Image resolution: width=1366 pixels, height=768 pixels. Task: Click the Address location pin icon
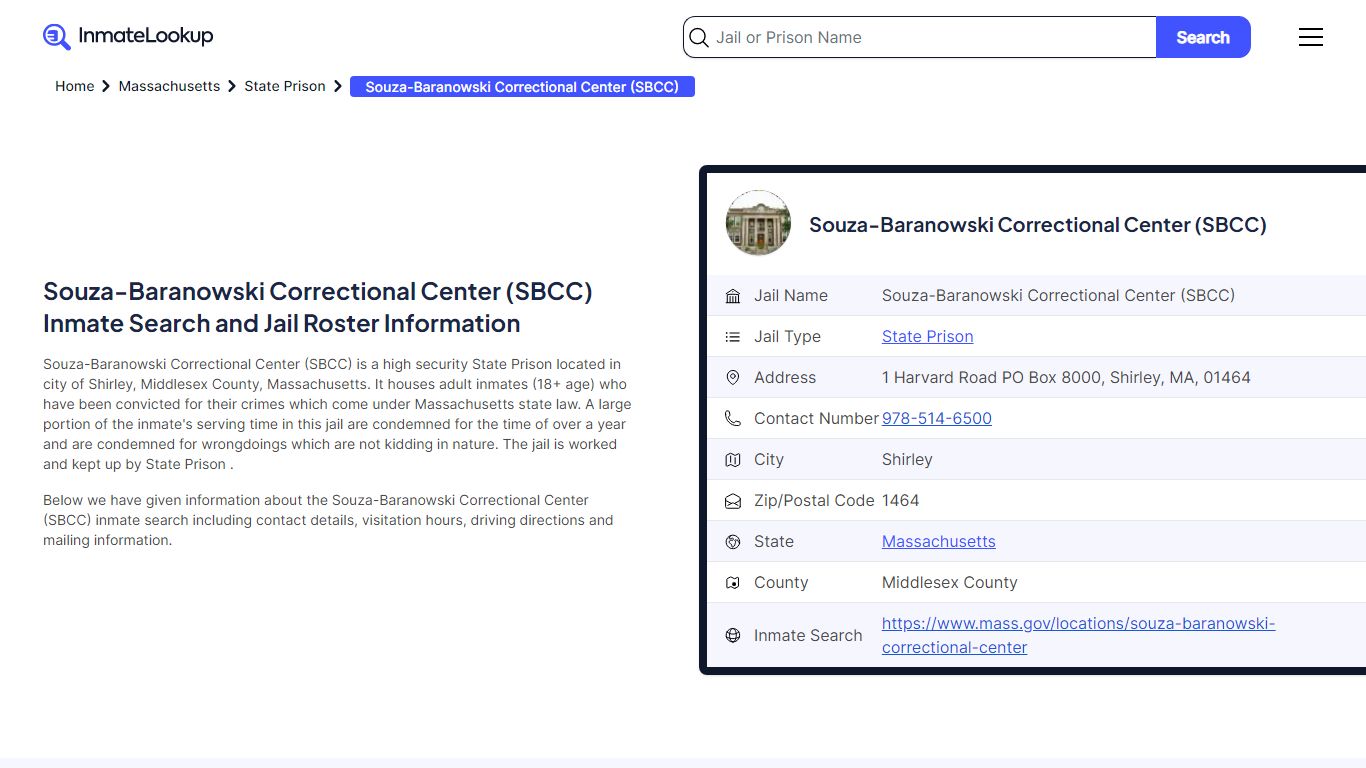(733, 378)
